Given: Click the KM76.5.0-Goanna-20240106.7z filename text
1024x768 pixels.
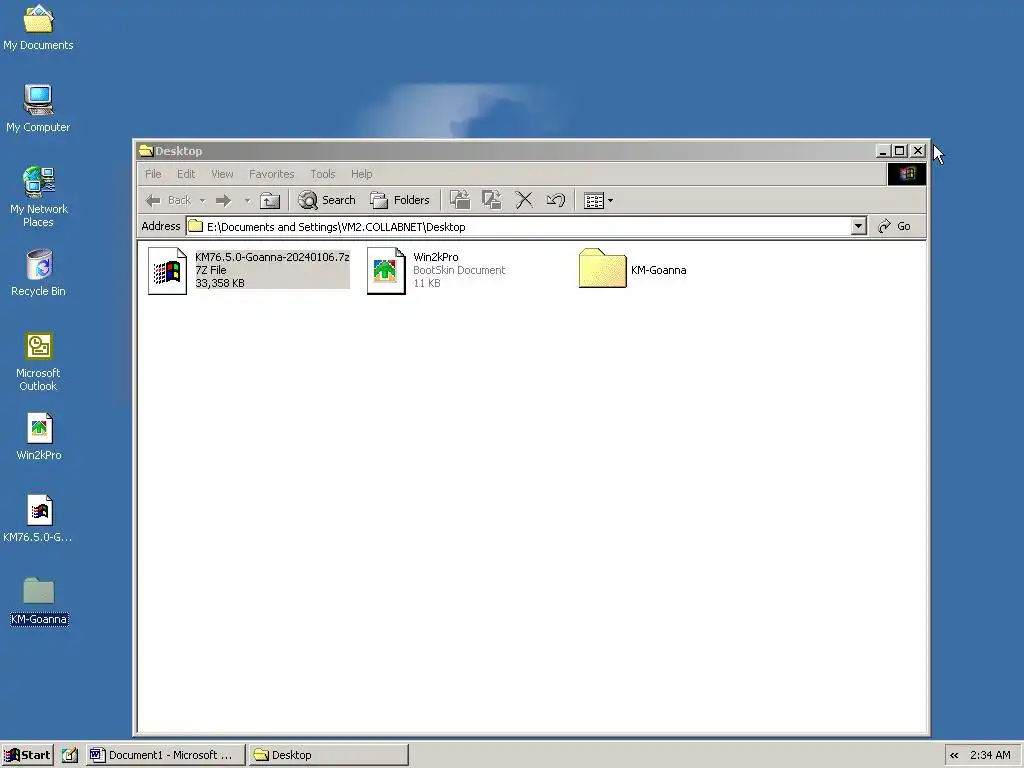Looking at the screenshot, I should click(x=272, y=257).
